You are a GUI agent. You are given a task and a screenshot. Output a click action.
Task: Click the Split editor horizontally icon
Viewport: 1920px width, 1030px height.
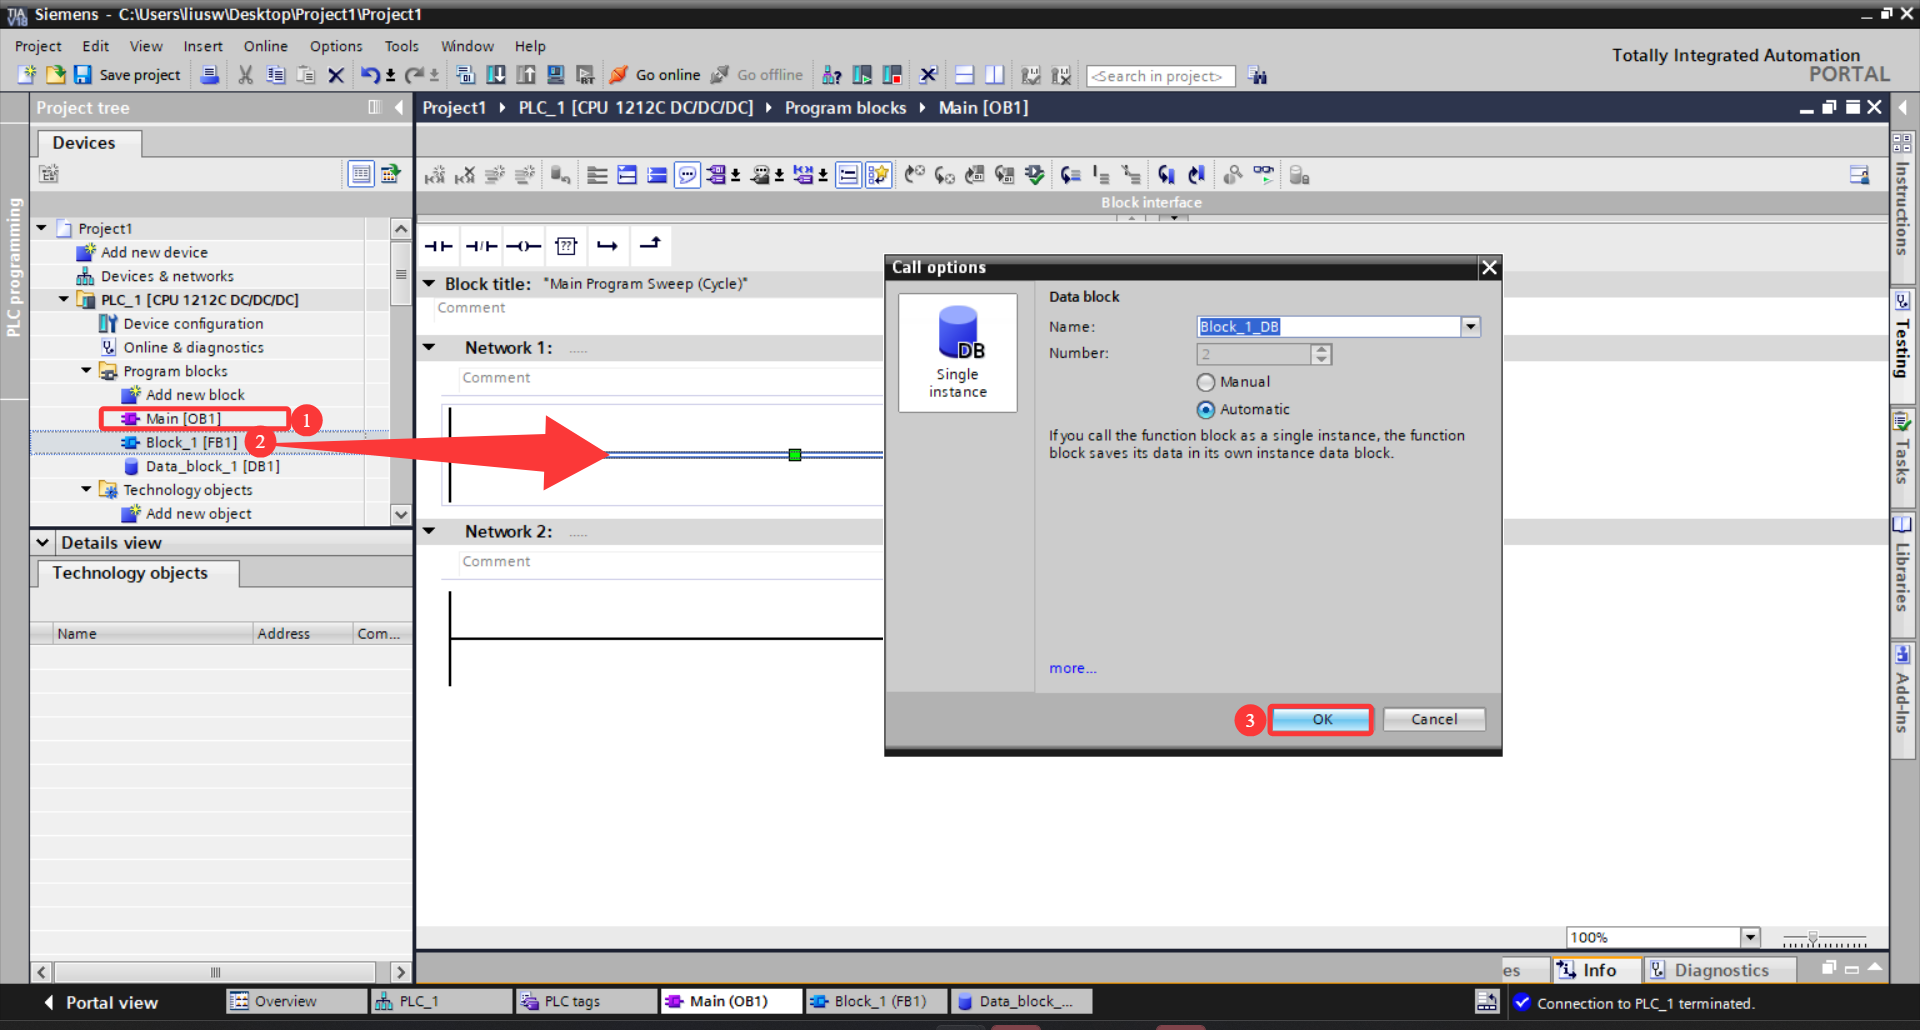click(x=965, y=75)
